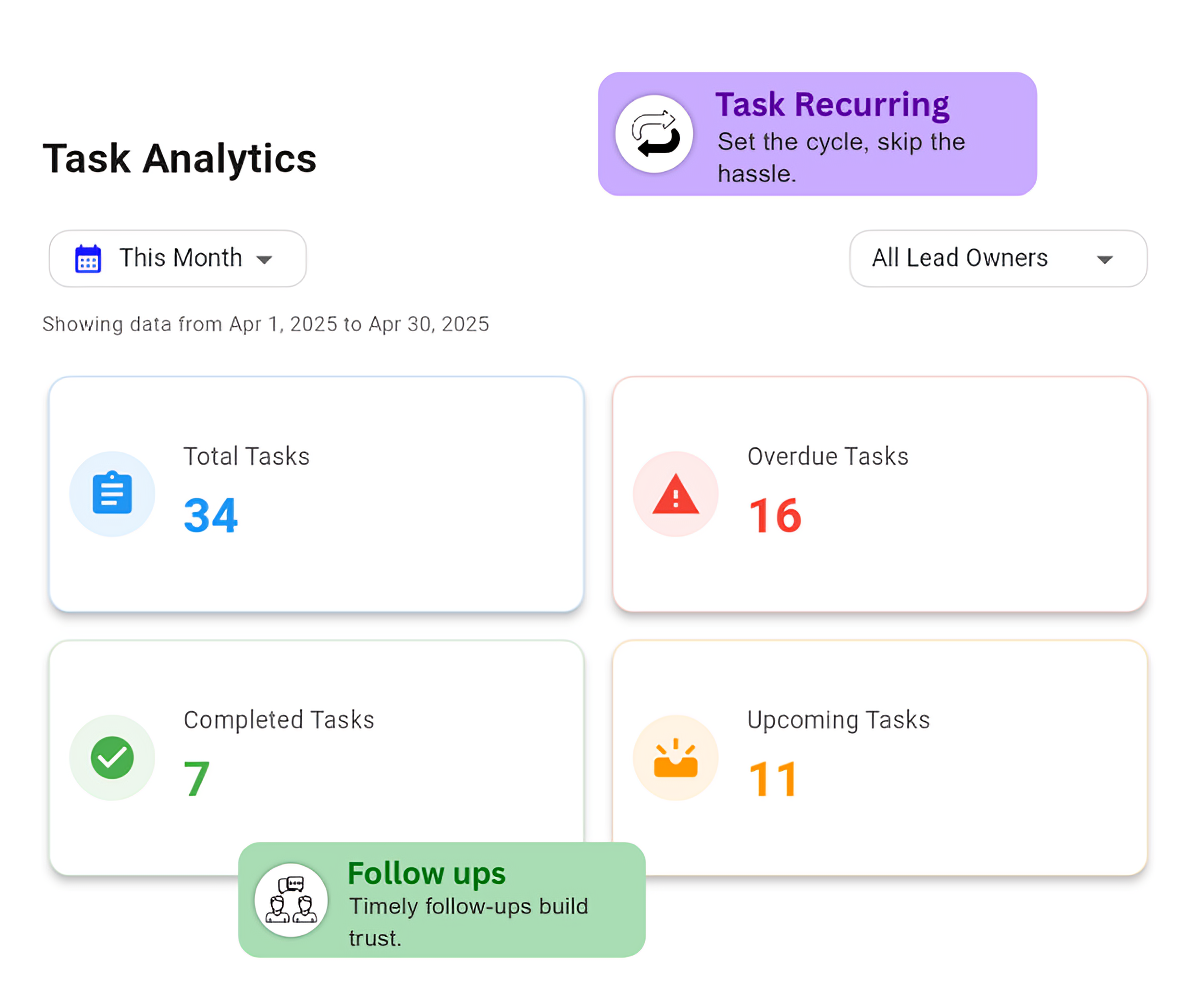Select the Completed Tasks number 7
Screen dimensions: 1200x1000
(195, 779)
